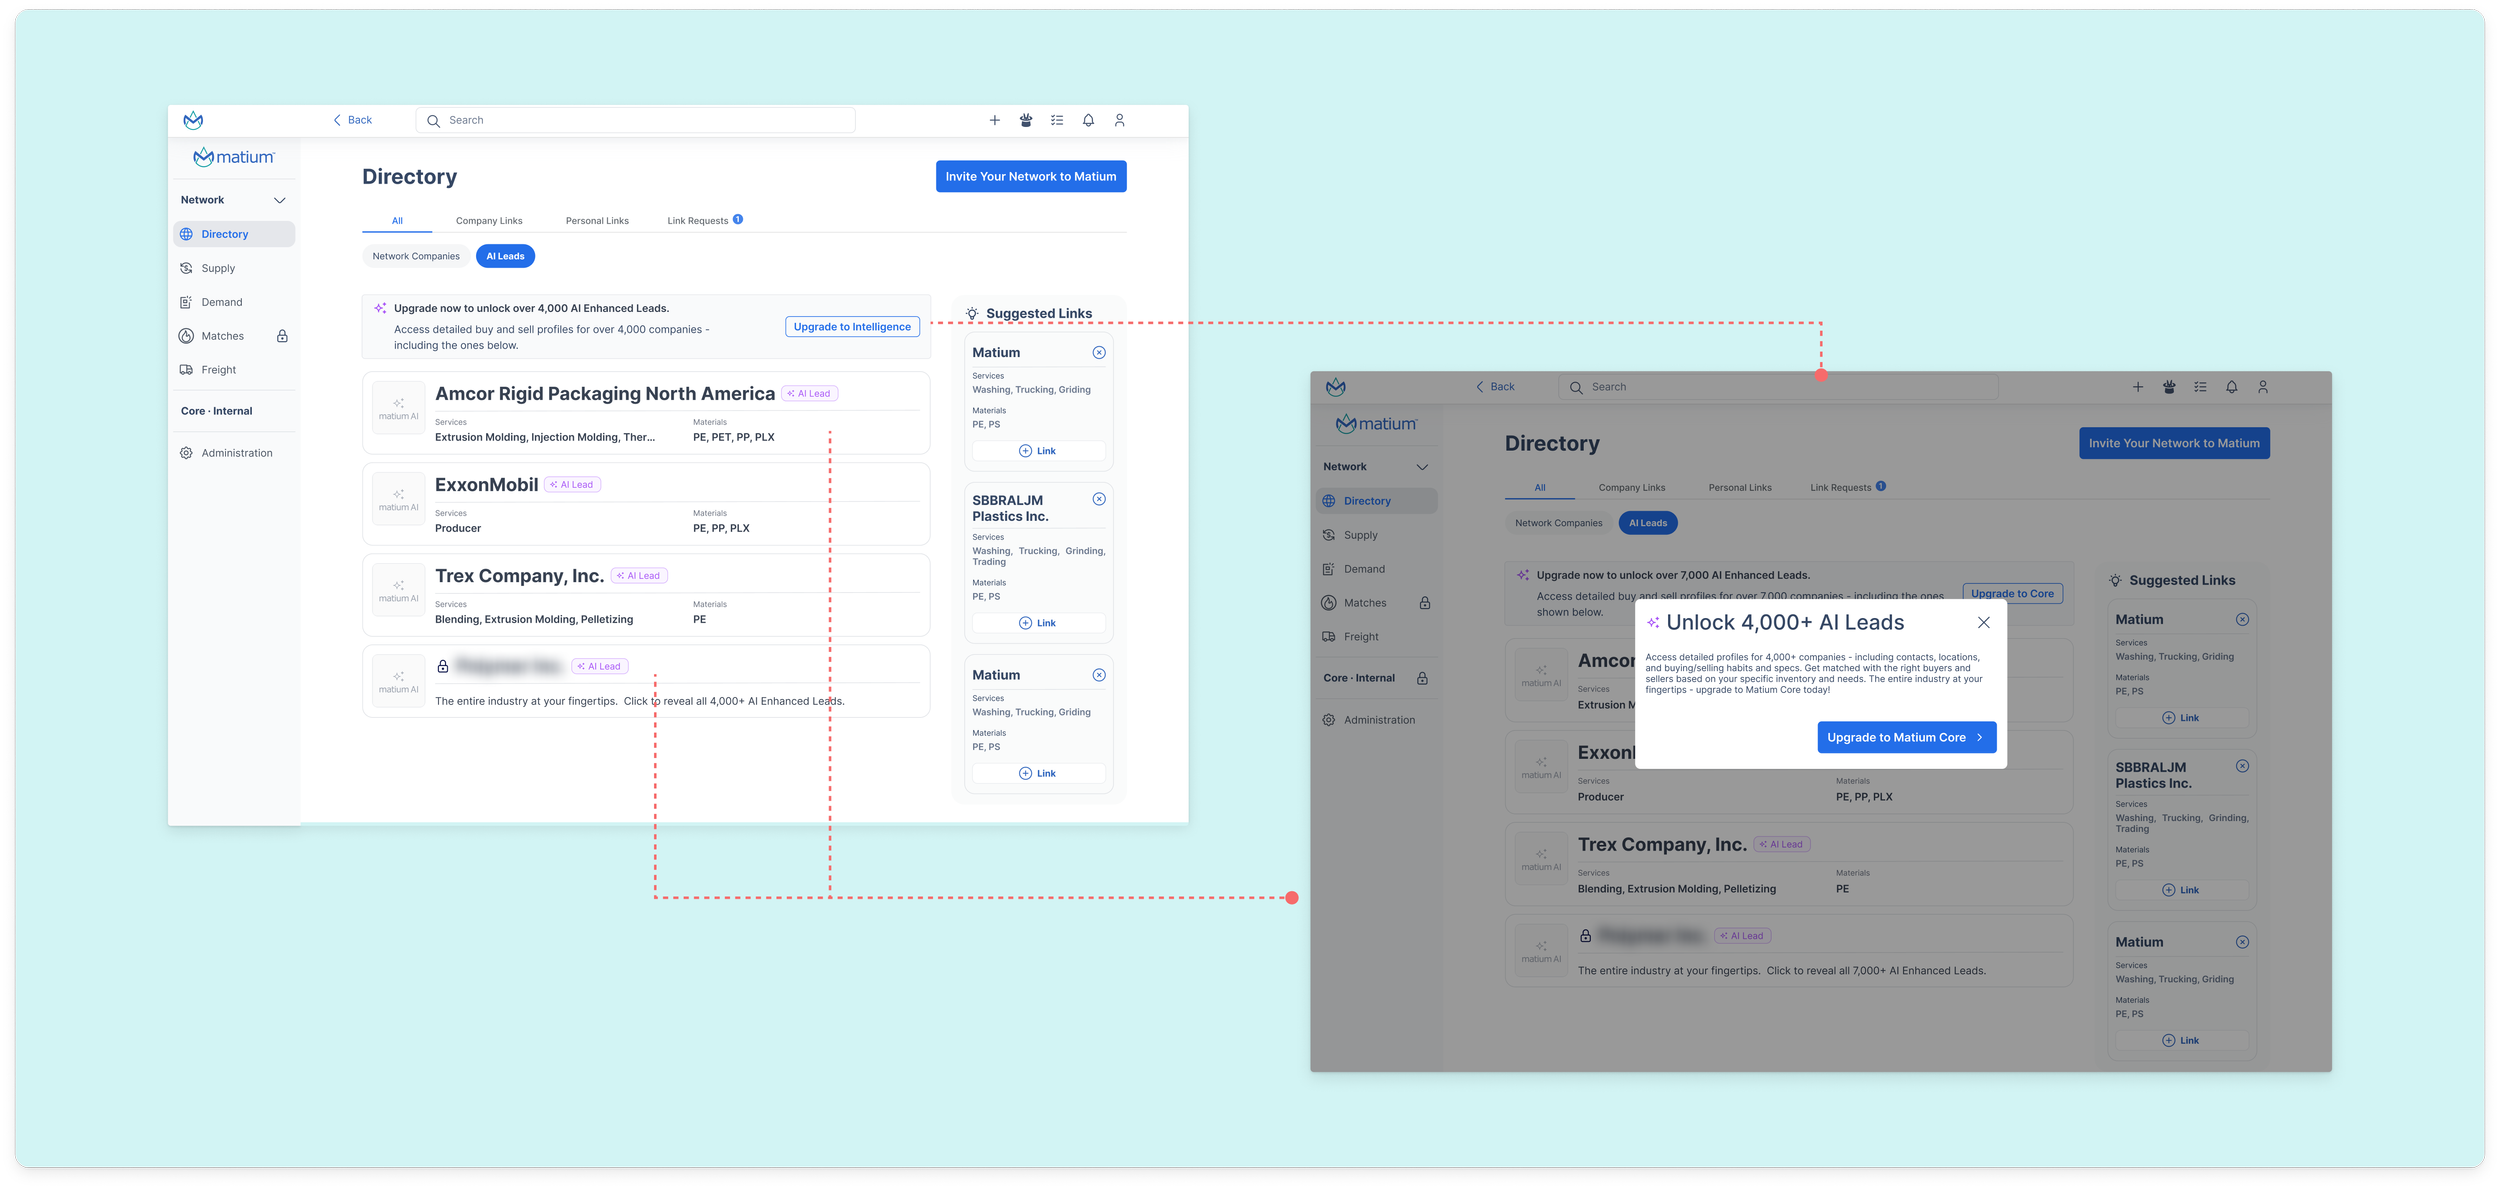Close the Unlock 4,000+ AI Leads dialog

click(x=1984, y=622)
